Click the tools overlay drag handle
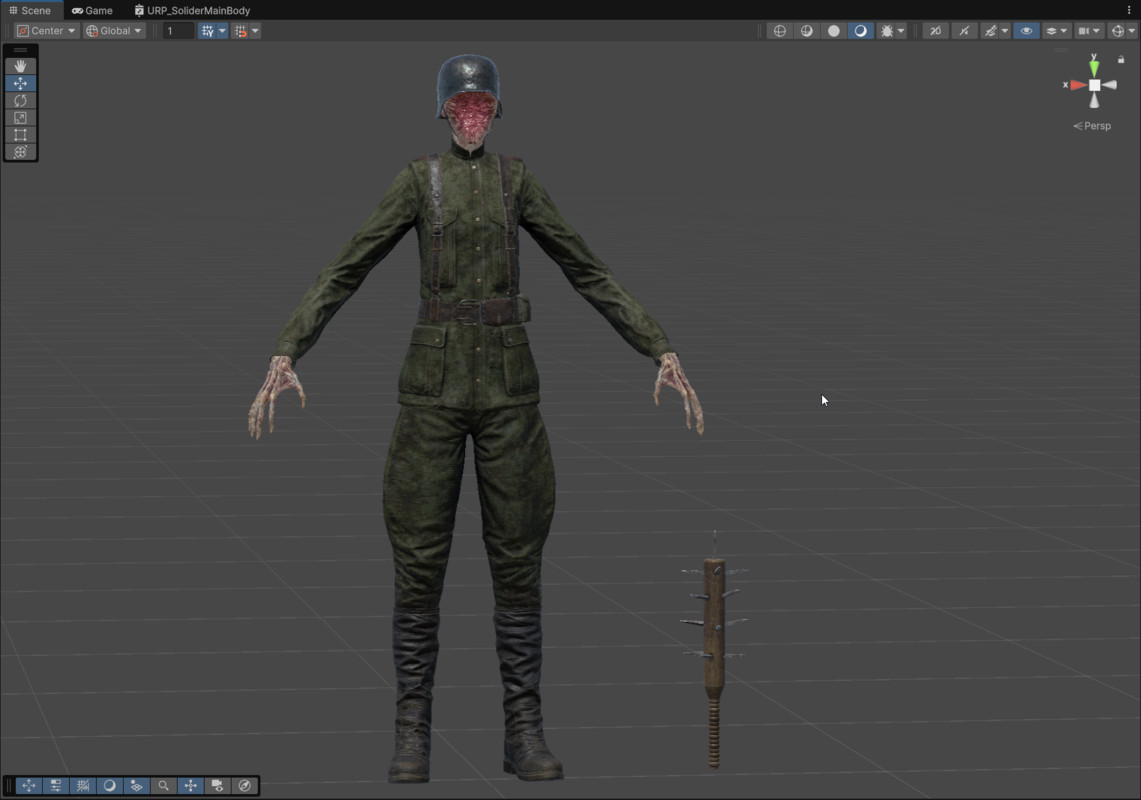This screenshot has width=1141, height=800. point(20,50)
